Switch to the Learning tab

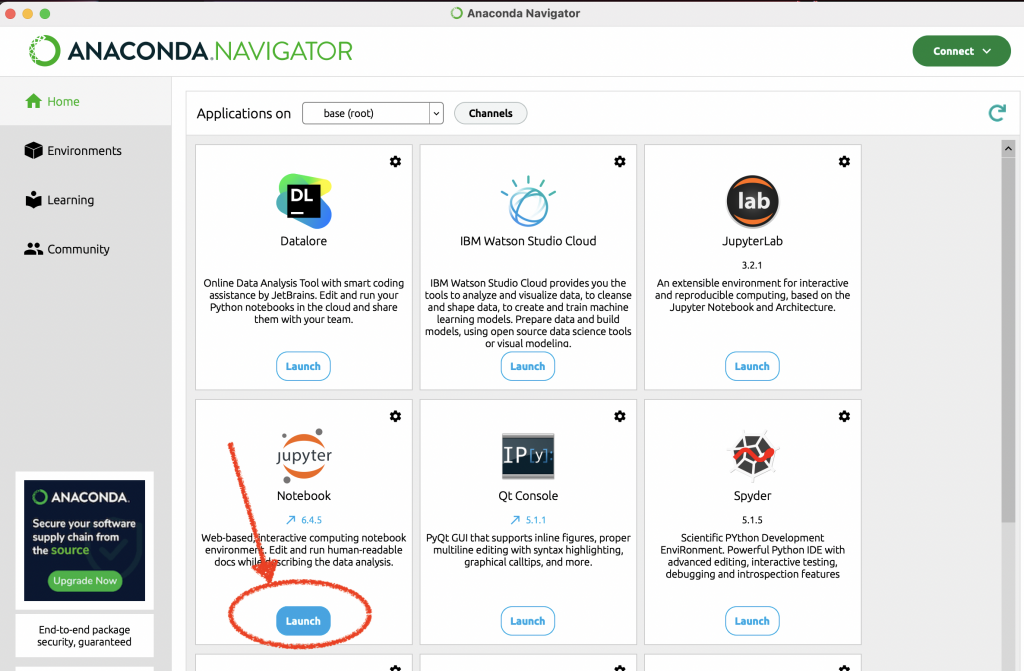[70, 200]
